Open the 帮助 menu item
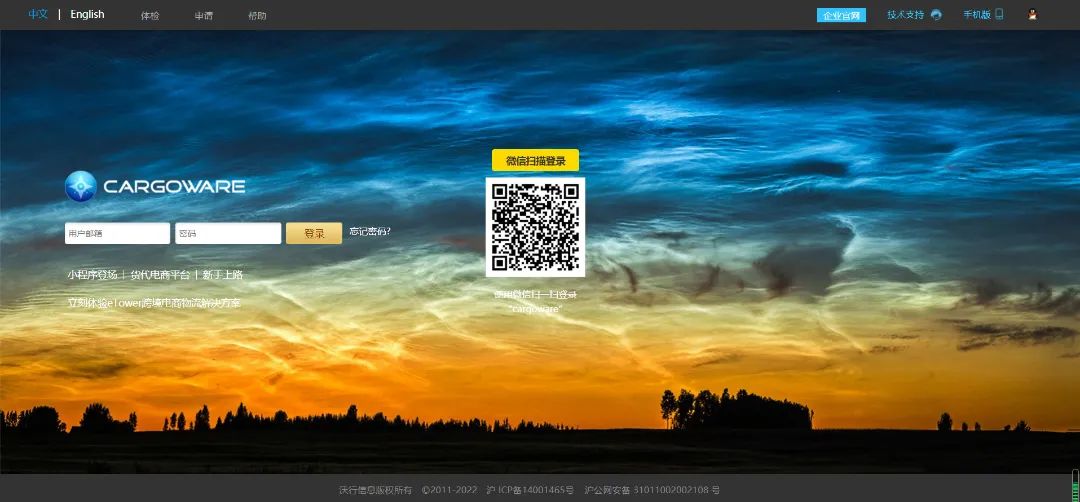Image resolution: width=1080 pixels, height=502 pixels. [257, 16]
